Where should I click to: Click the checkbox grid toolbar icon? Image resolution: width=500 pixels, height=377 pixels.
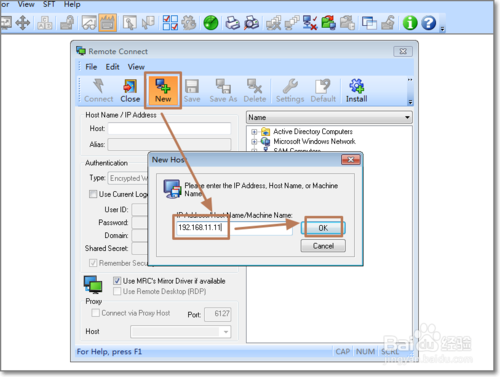(x=170, y=23)
